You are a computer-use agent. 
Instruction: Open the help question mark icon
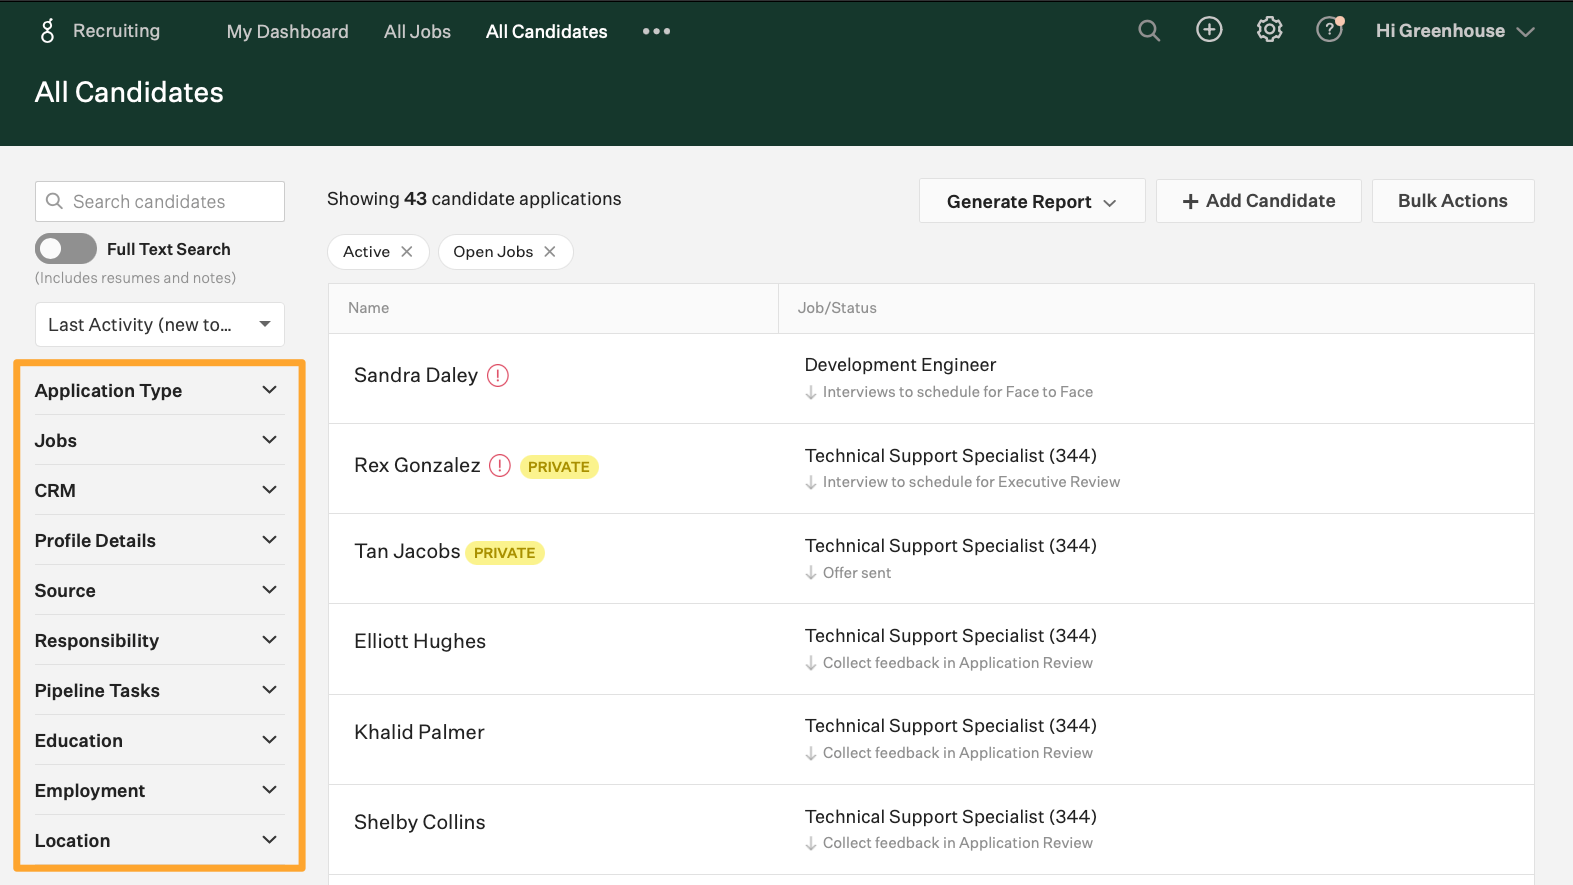(x=1329, y=30)
